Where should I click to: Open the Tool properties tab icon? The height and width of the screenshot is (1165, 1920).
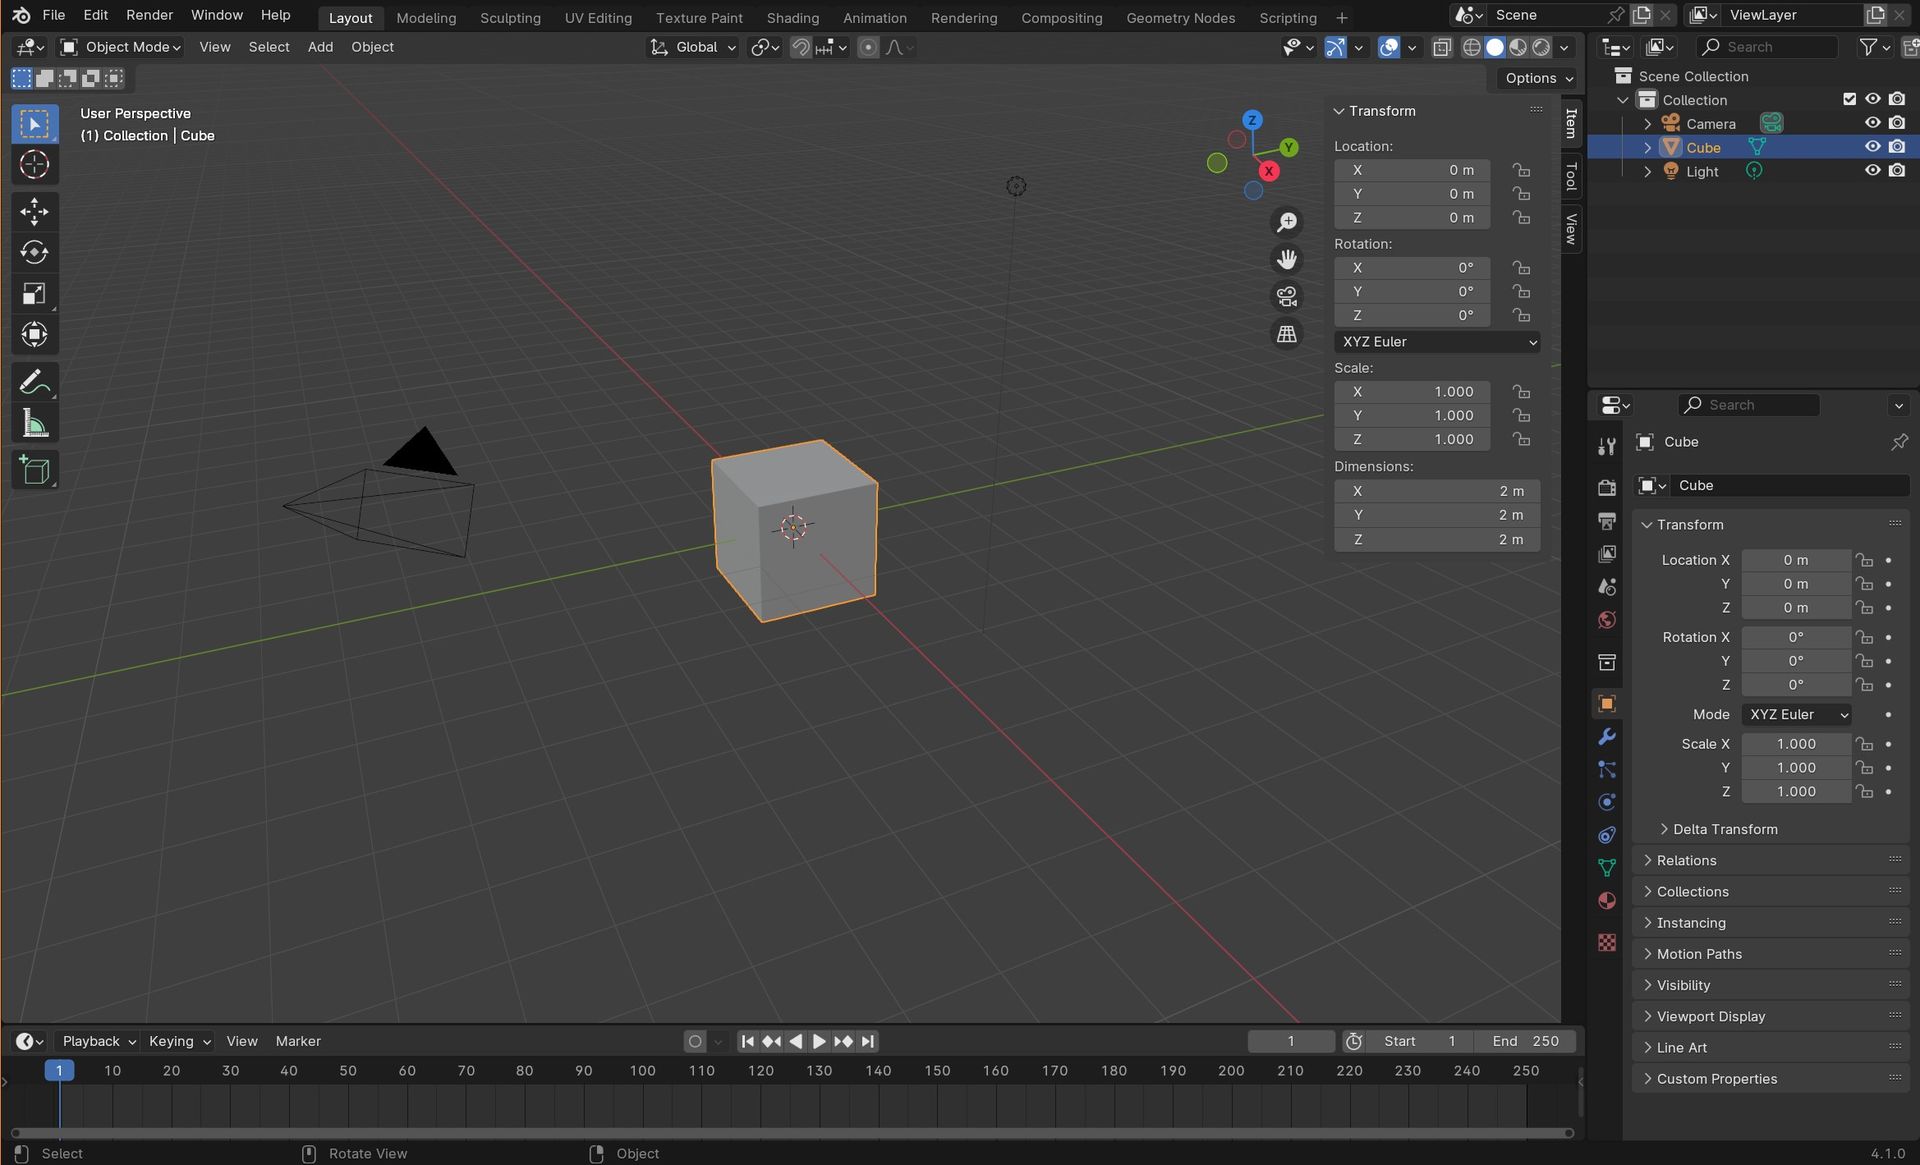click(1607, 446)
